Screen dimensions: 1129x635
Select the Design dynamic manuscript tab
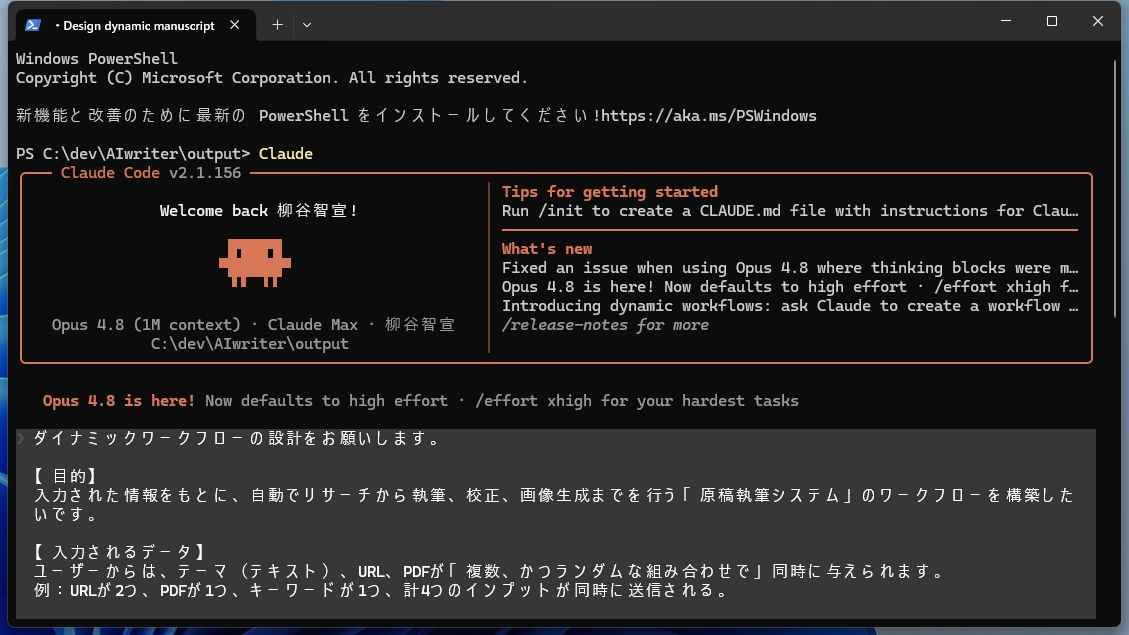[135, 25]
